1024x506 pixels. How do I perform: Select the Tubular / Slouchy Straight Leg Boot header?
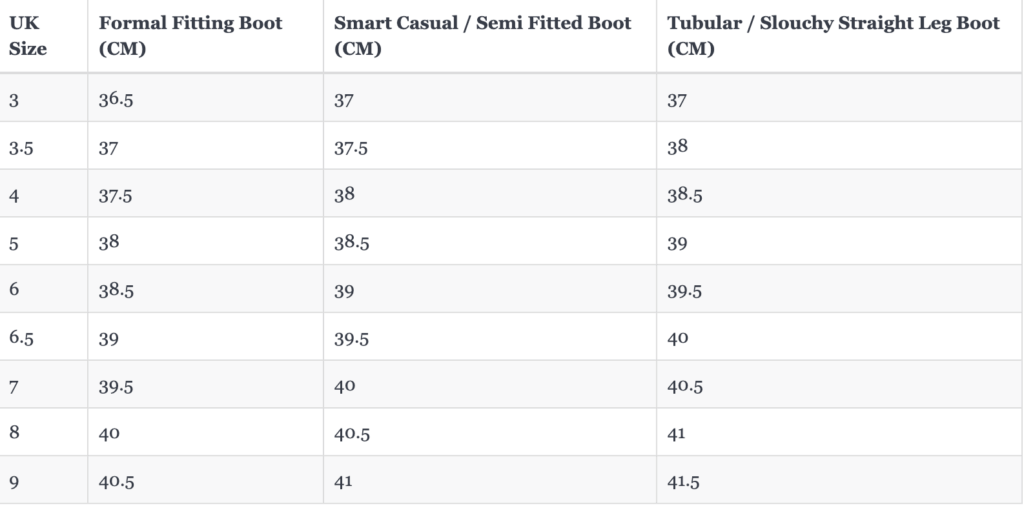[x=833, y=36]
